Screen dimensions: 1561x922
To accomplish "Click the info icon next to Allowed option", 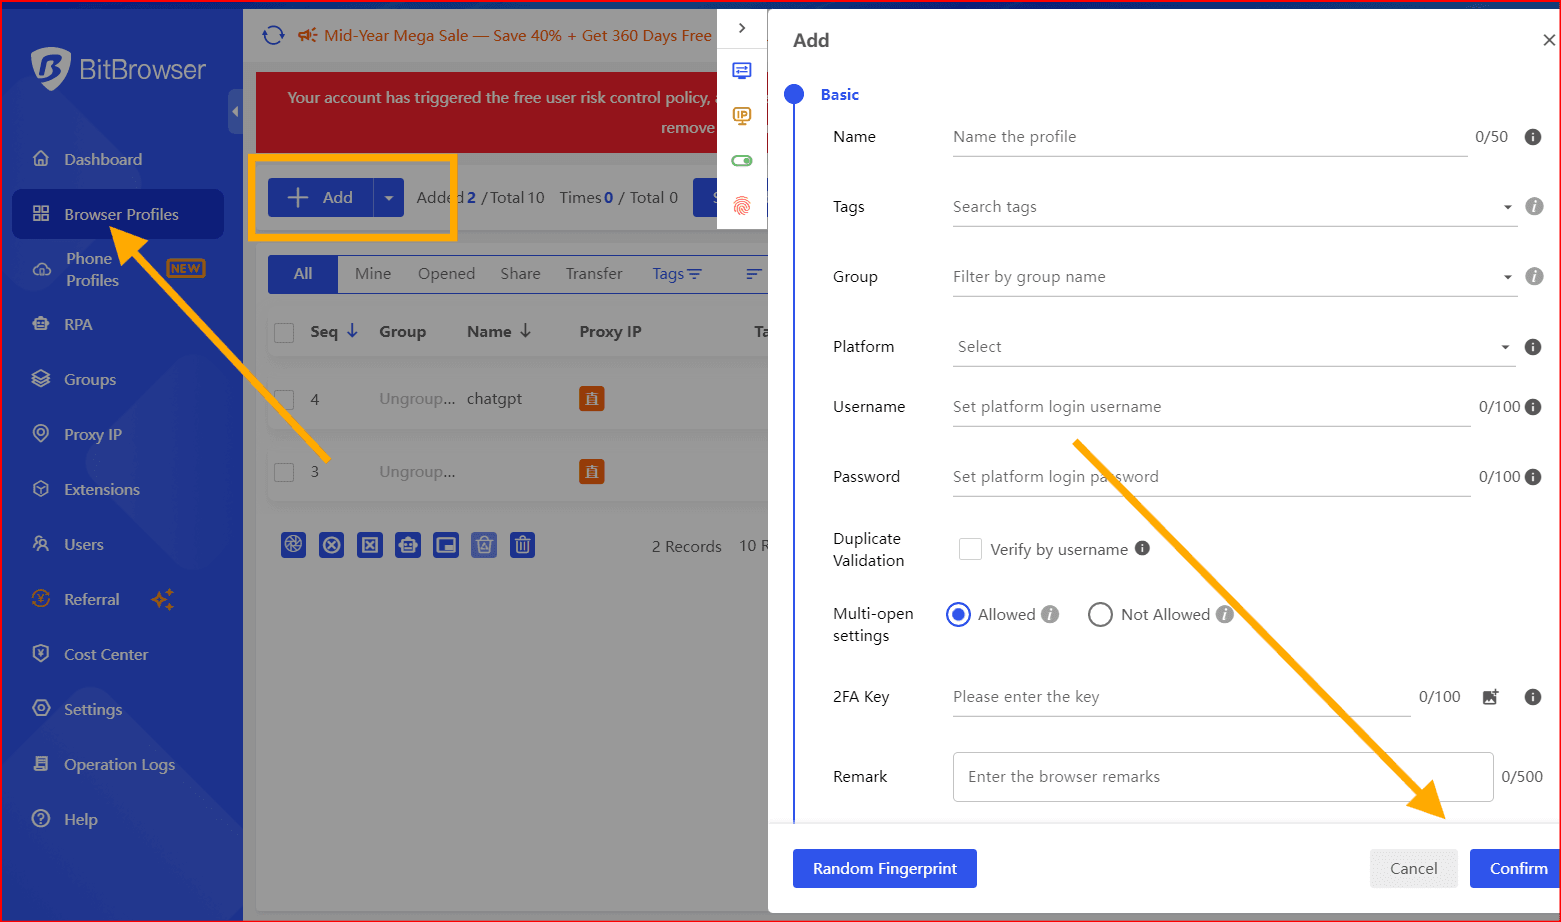I will coord(1050,614).
